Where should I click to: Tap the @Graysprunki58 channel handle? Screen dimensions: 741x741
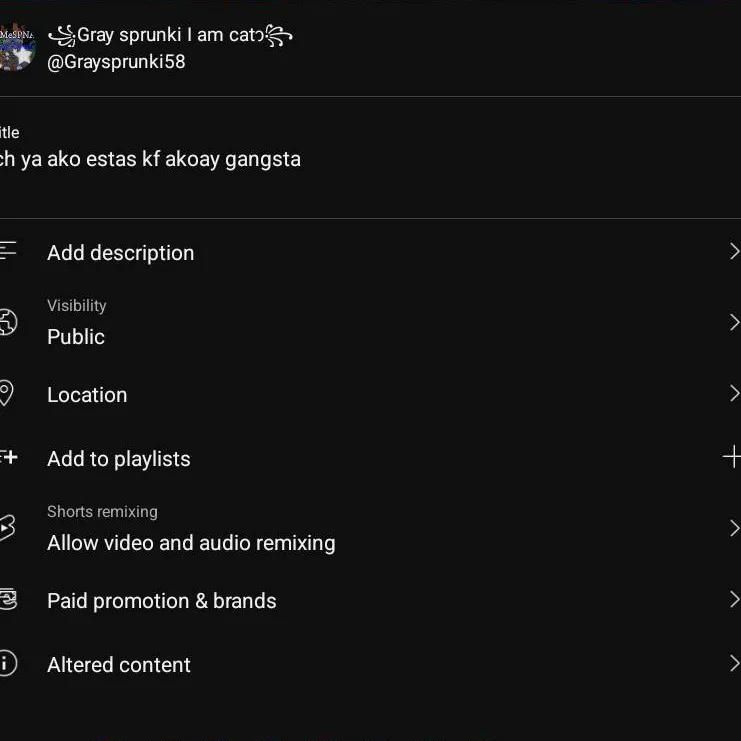[x=116, y=62]
